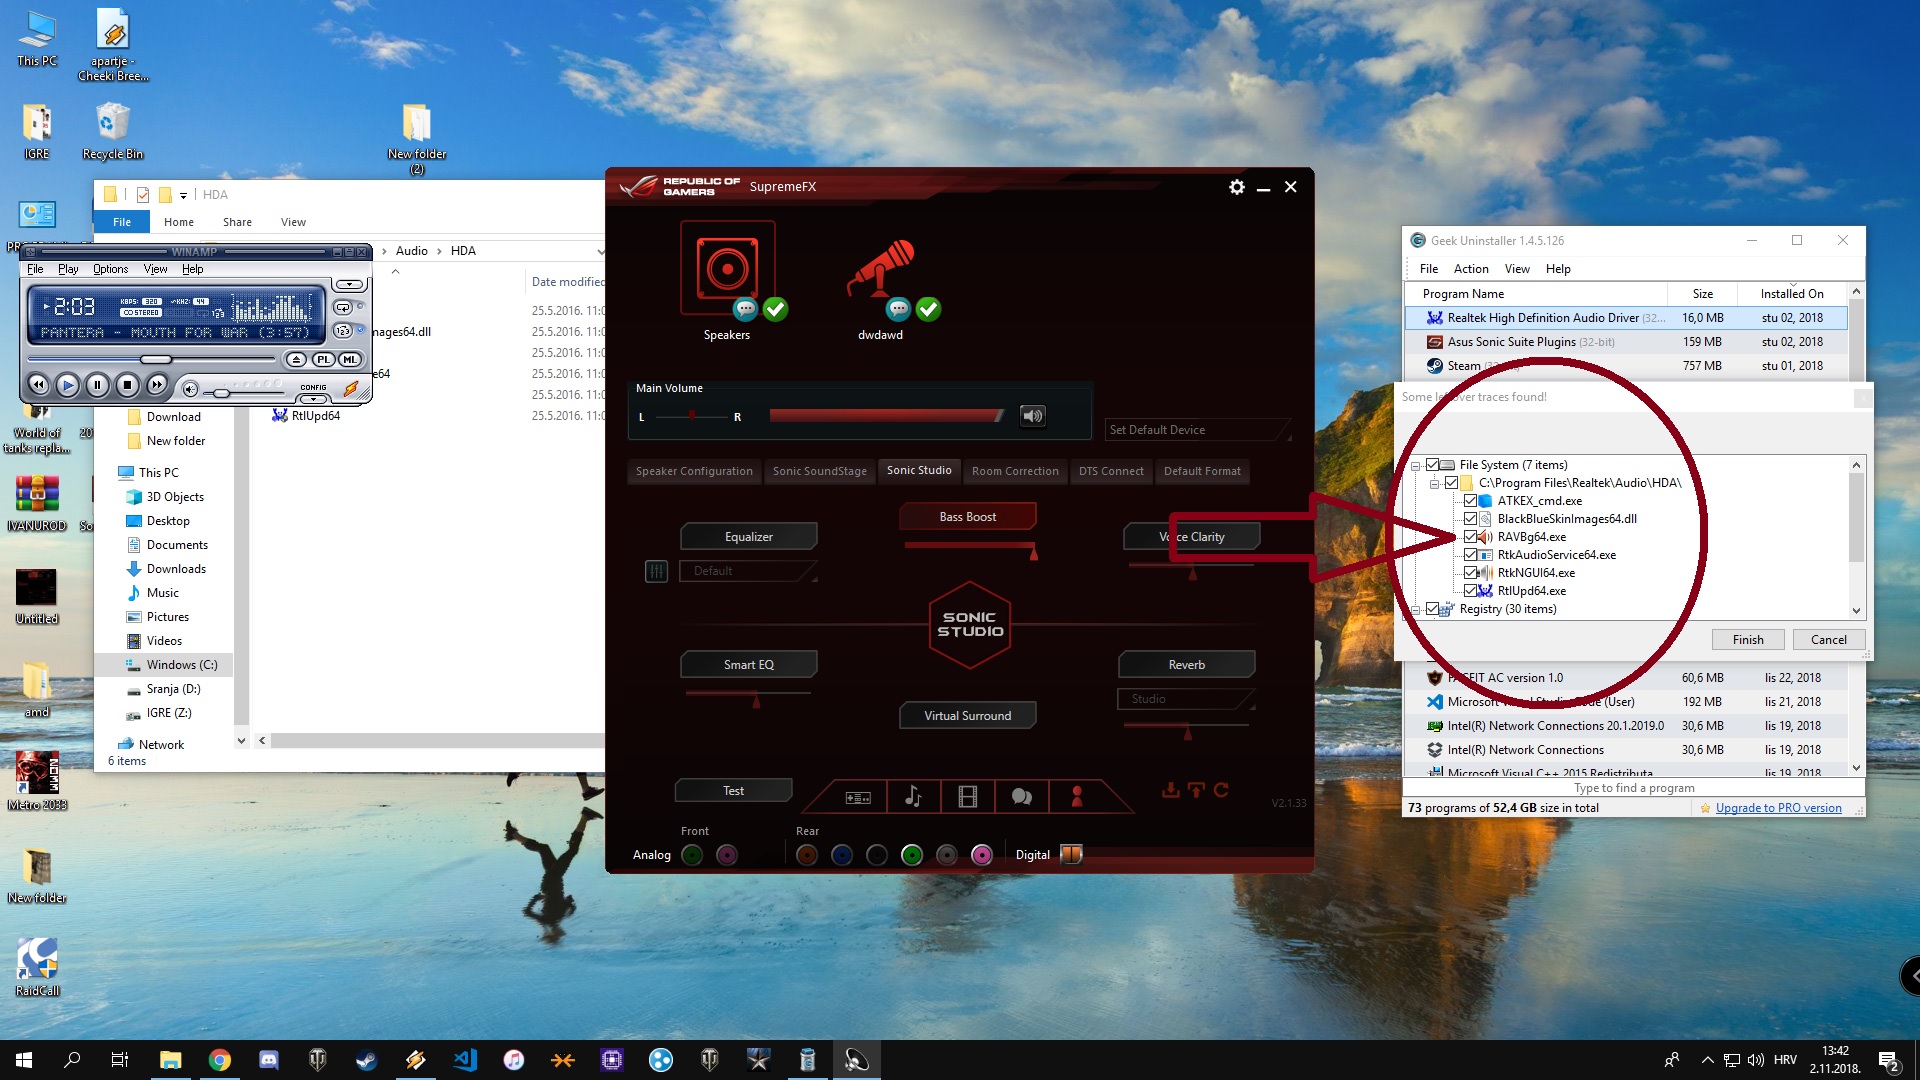Select the music preset note icon
Screen dimensions: 1920x1080
[913, 797]
